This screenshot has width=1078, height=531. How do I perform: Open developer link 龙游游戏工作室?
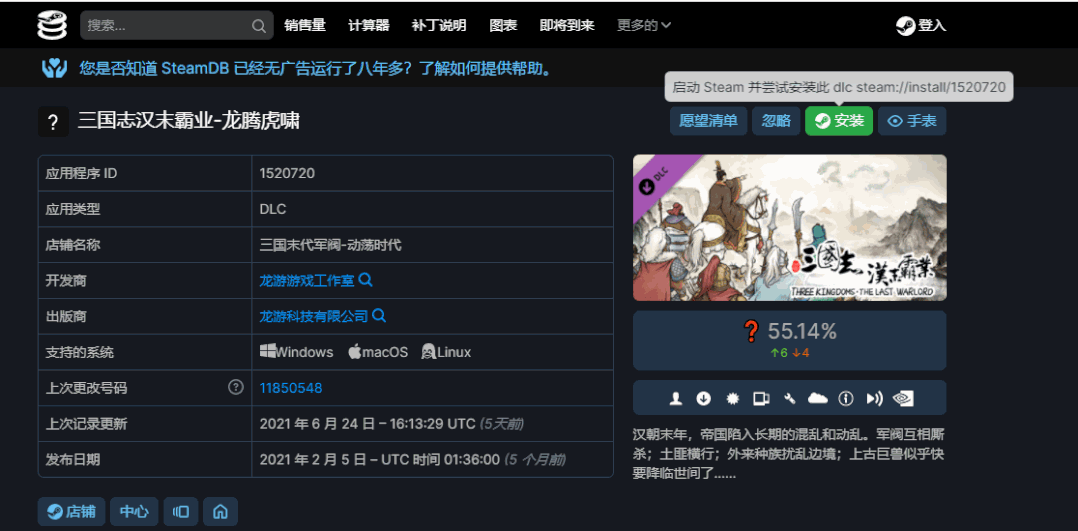307,281
